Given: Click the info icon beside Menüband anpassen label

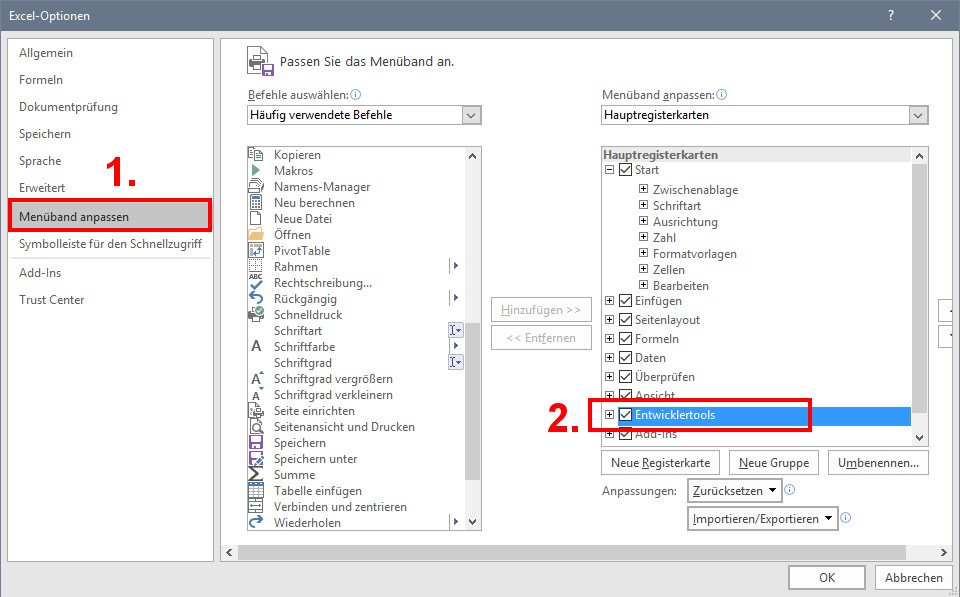Looking at the screenshot, I should tap(722, 95).
